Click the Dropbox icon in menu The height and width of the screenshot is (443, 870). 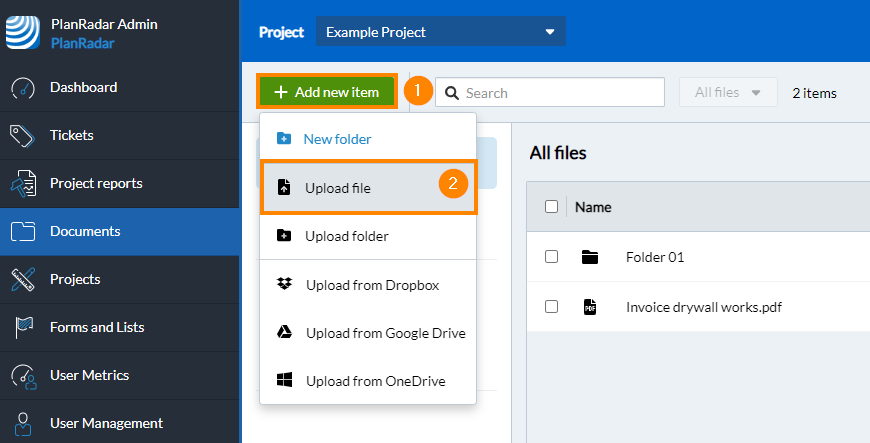[x=284, y=285]
